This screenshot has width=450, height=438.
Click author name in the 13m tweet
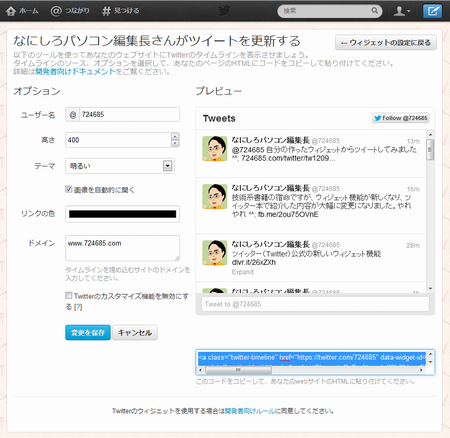click(271, 140)
